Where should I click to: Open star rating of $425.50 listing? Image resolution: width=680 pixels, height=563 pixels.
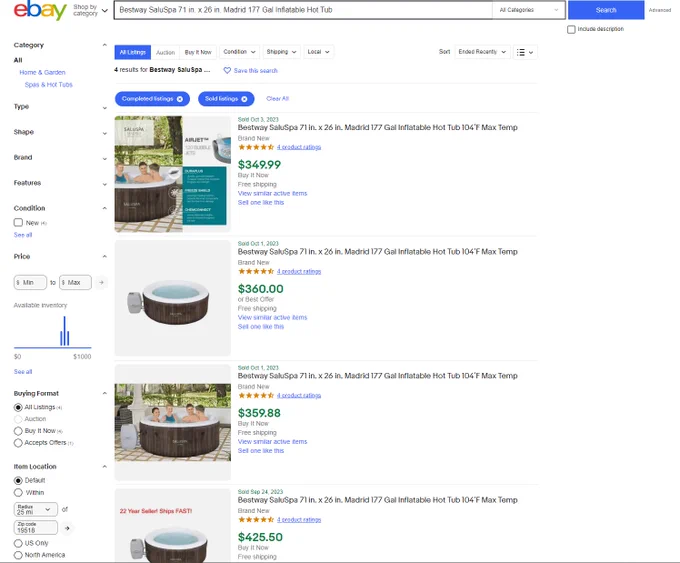click(x=256, y=520)
